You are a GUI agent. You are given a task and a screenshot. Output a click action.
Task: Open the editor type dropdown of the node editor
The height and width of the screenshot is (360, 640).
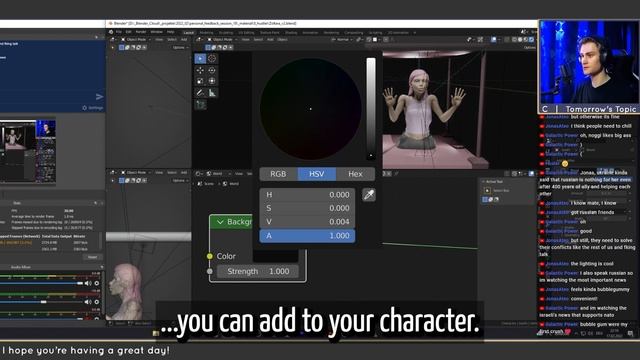click(x=199, y=173)
